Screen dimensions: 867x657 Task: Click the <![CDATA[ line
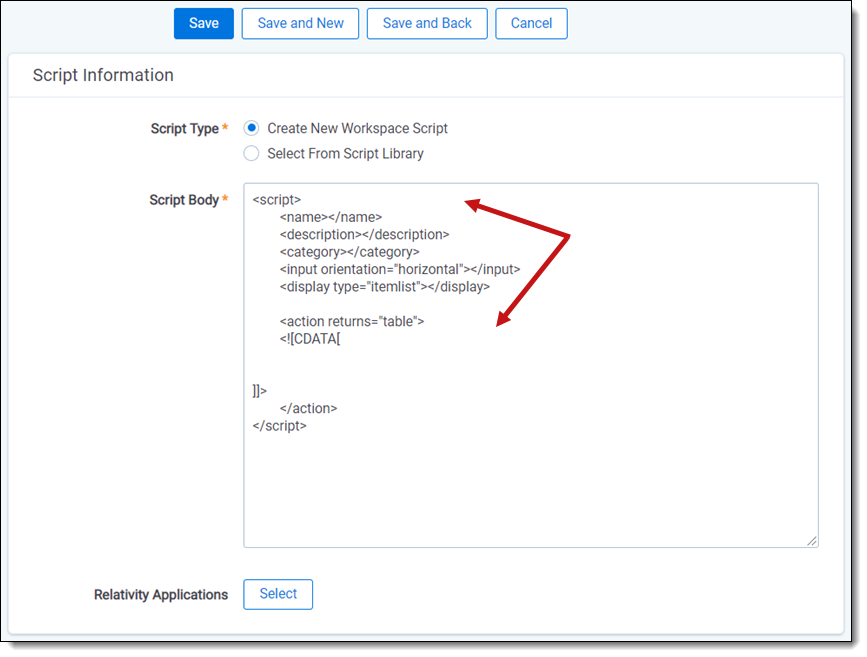310,339
